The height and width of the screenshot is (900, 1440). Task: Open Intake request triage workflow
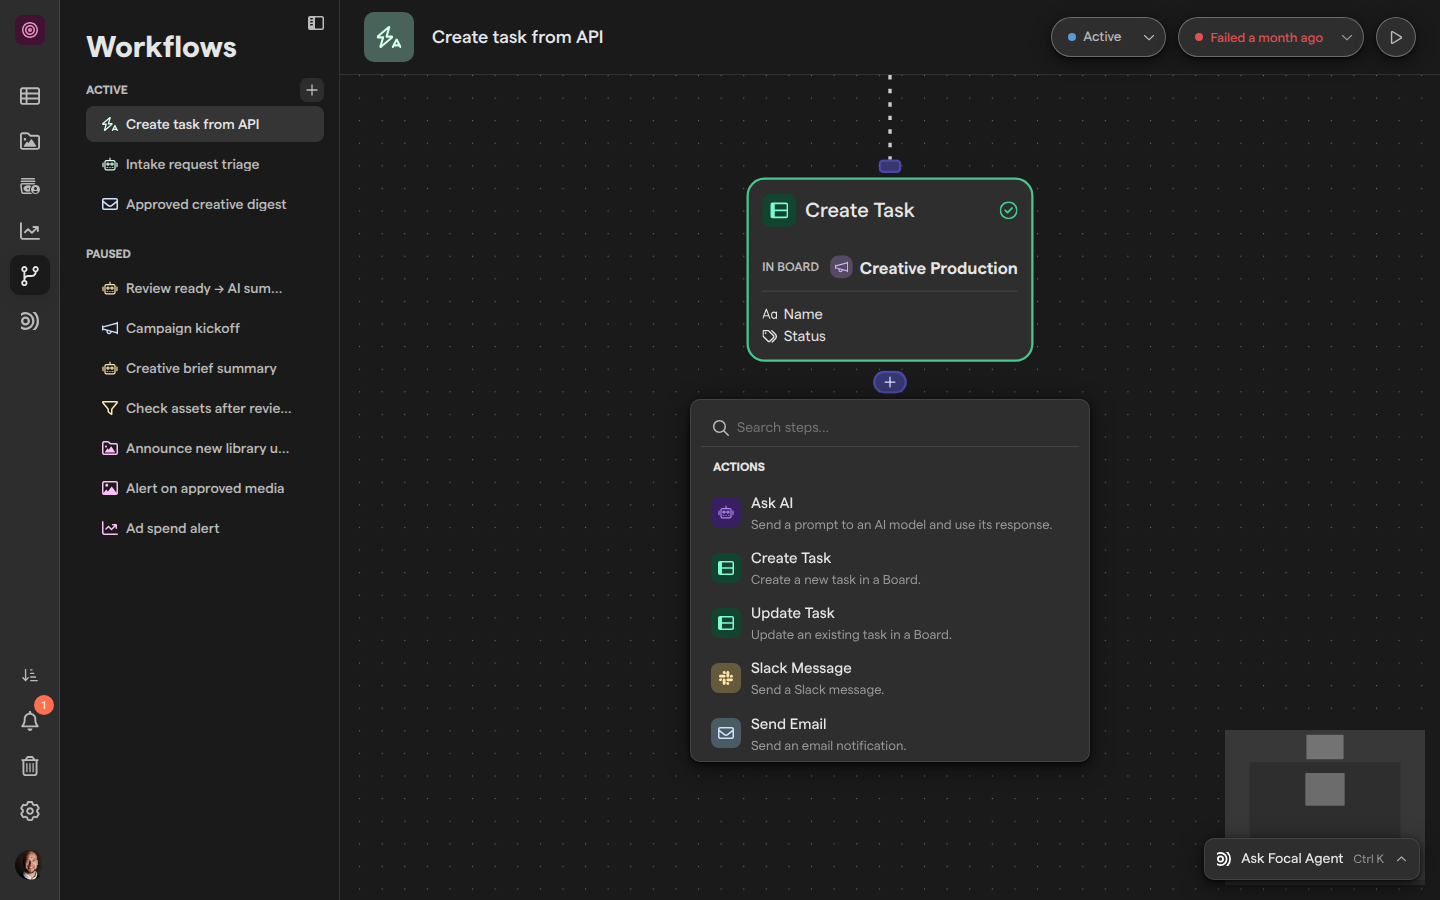[x=205, y=164]
